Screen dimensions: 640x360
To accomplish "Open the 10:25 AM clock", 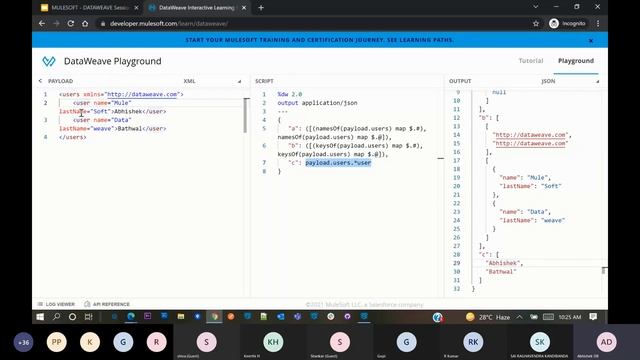I will (x=570, y=317).
